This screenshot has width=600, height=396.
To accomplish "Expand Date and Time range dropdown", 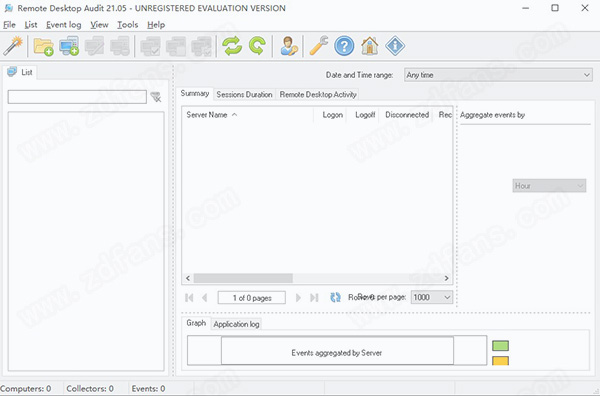I will point(498,75).
